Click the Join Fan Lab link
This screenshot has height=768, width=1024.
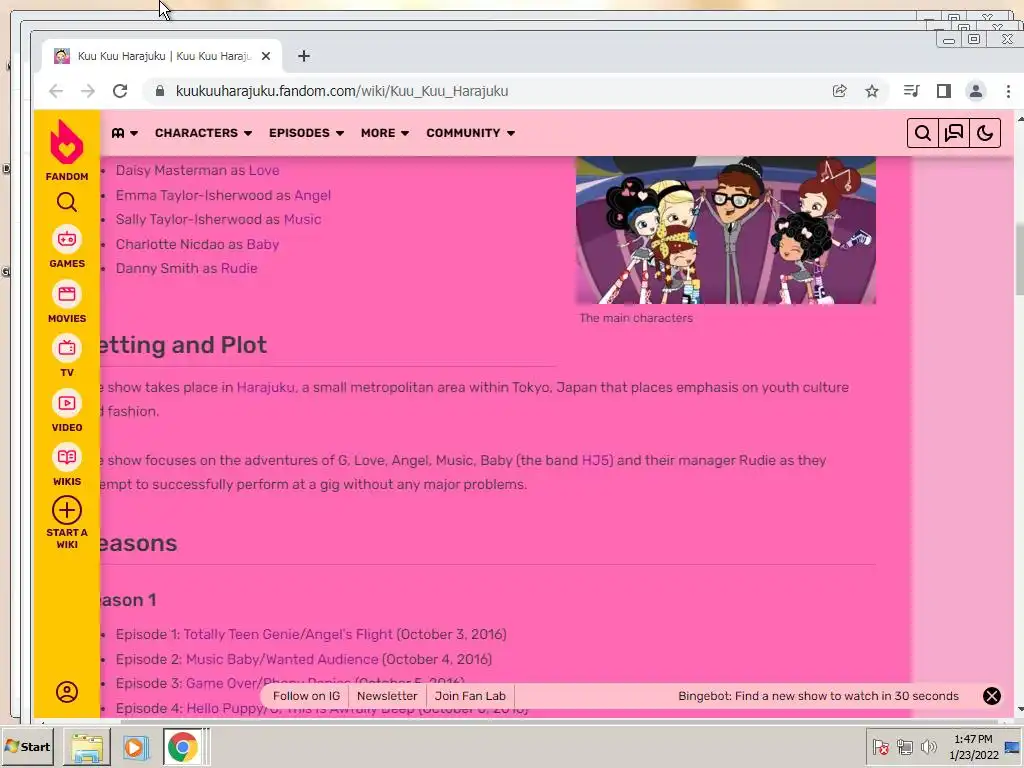(x=470, y=696)
